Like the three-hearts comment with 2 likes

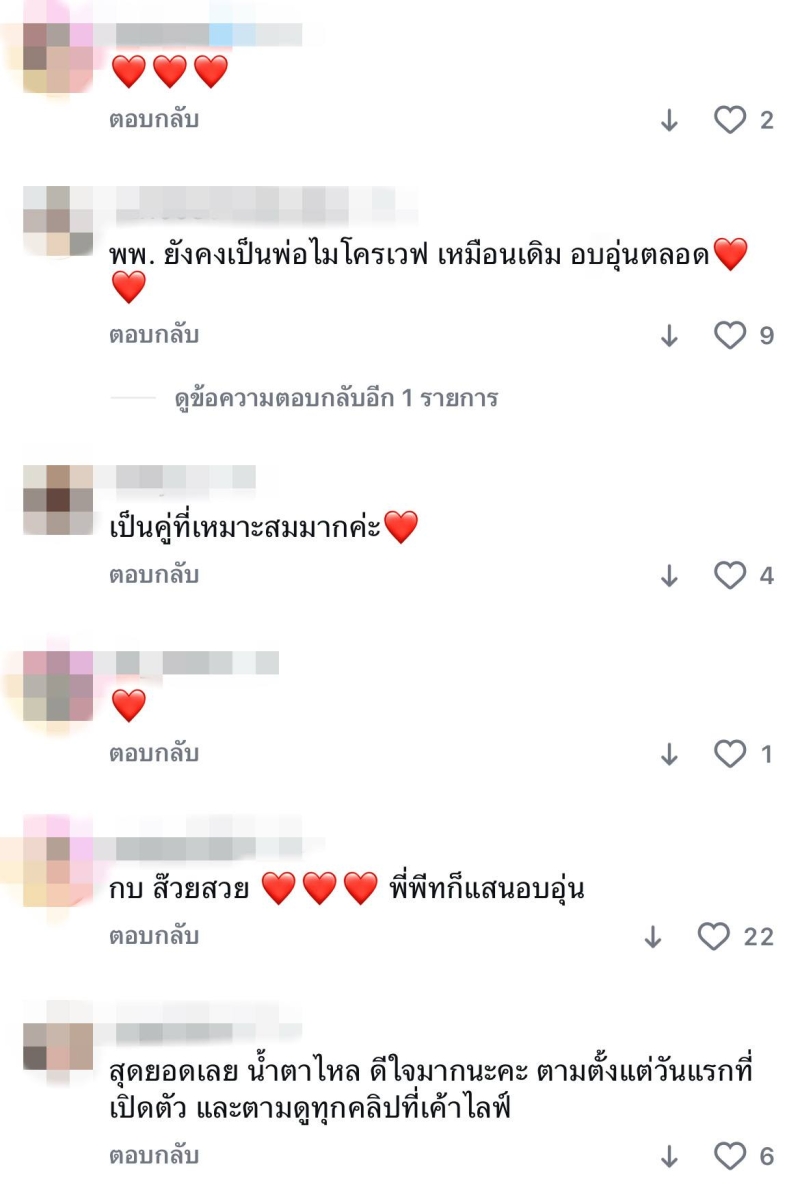coord(730,119)
